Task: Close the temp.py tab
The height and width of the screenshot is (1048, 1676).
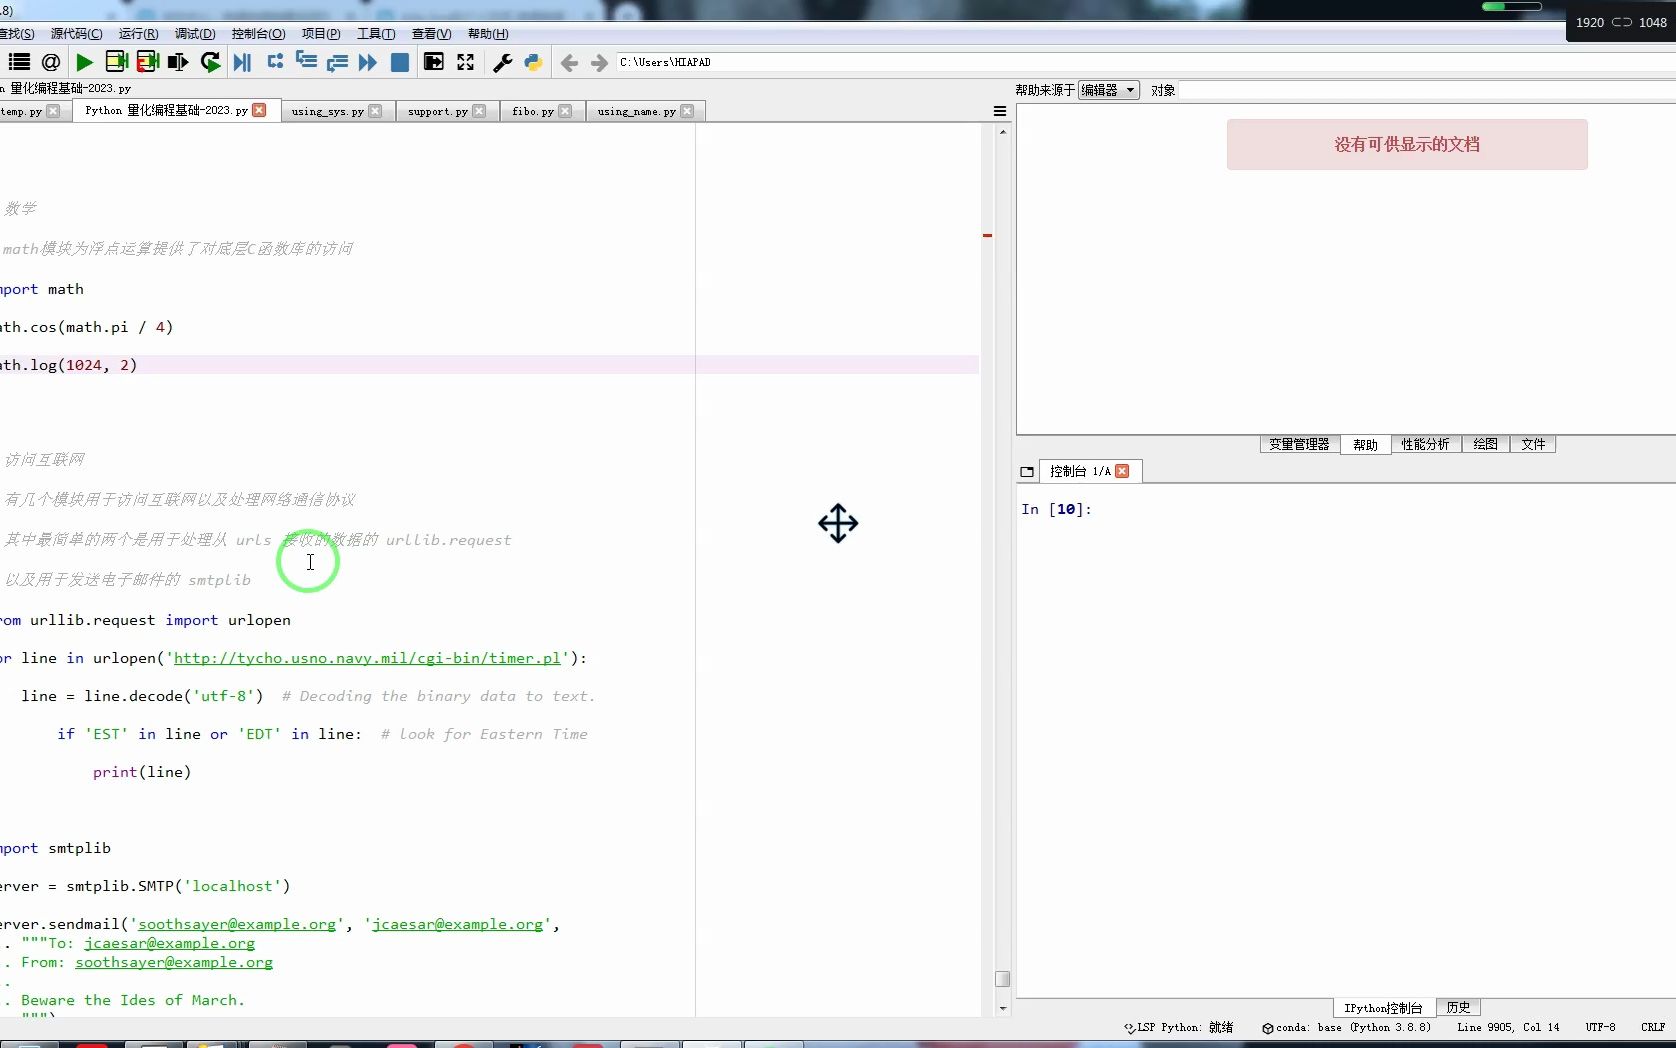Action: (53, 111)
